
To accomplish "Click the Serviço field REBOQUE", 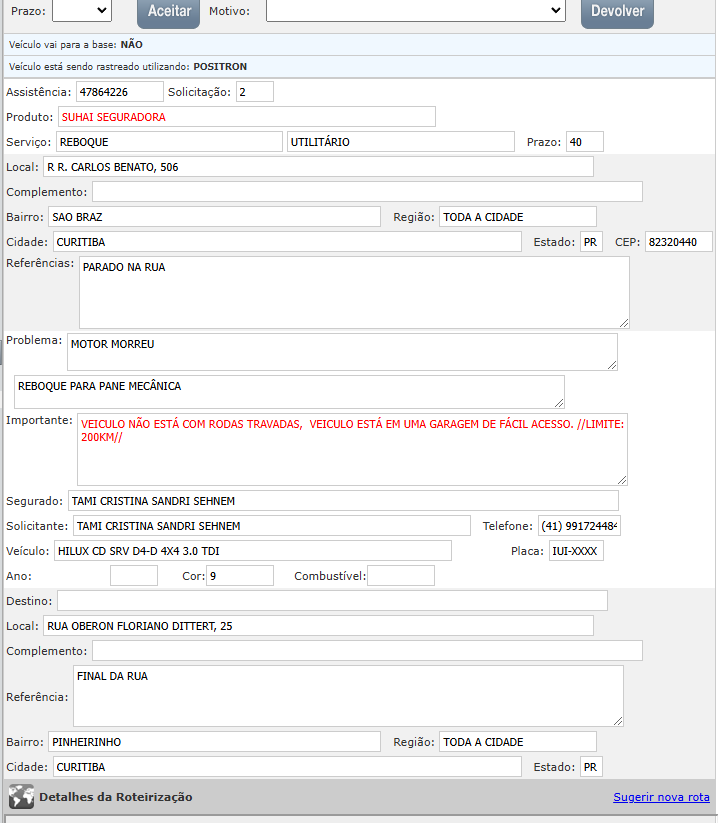I will point(170,142).
